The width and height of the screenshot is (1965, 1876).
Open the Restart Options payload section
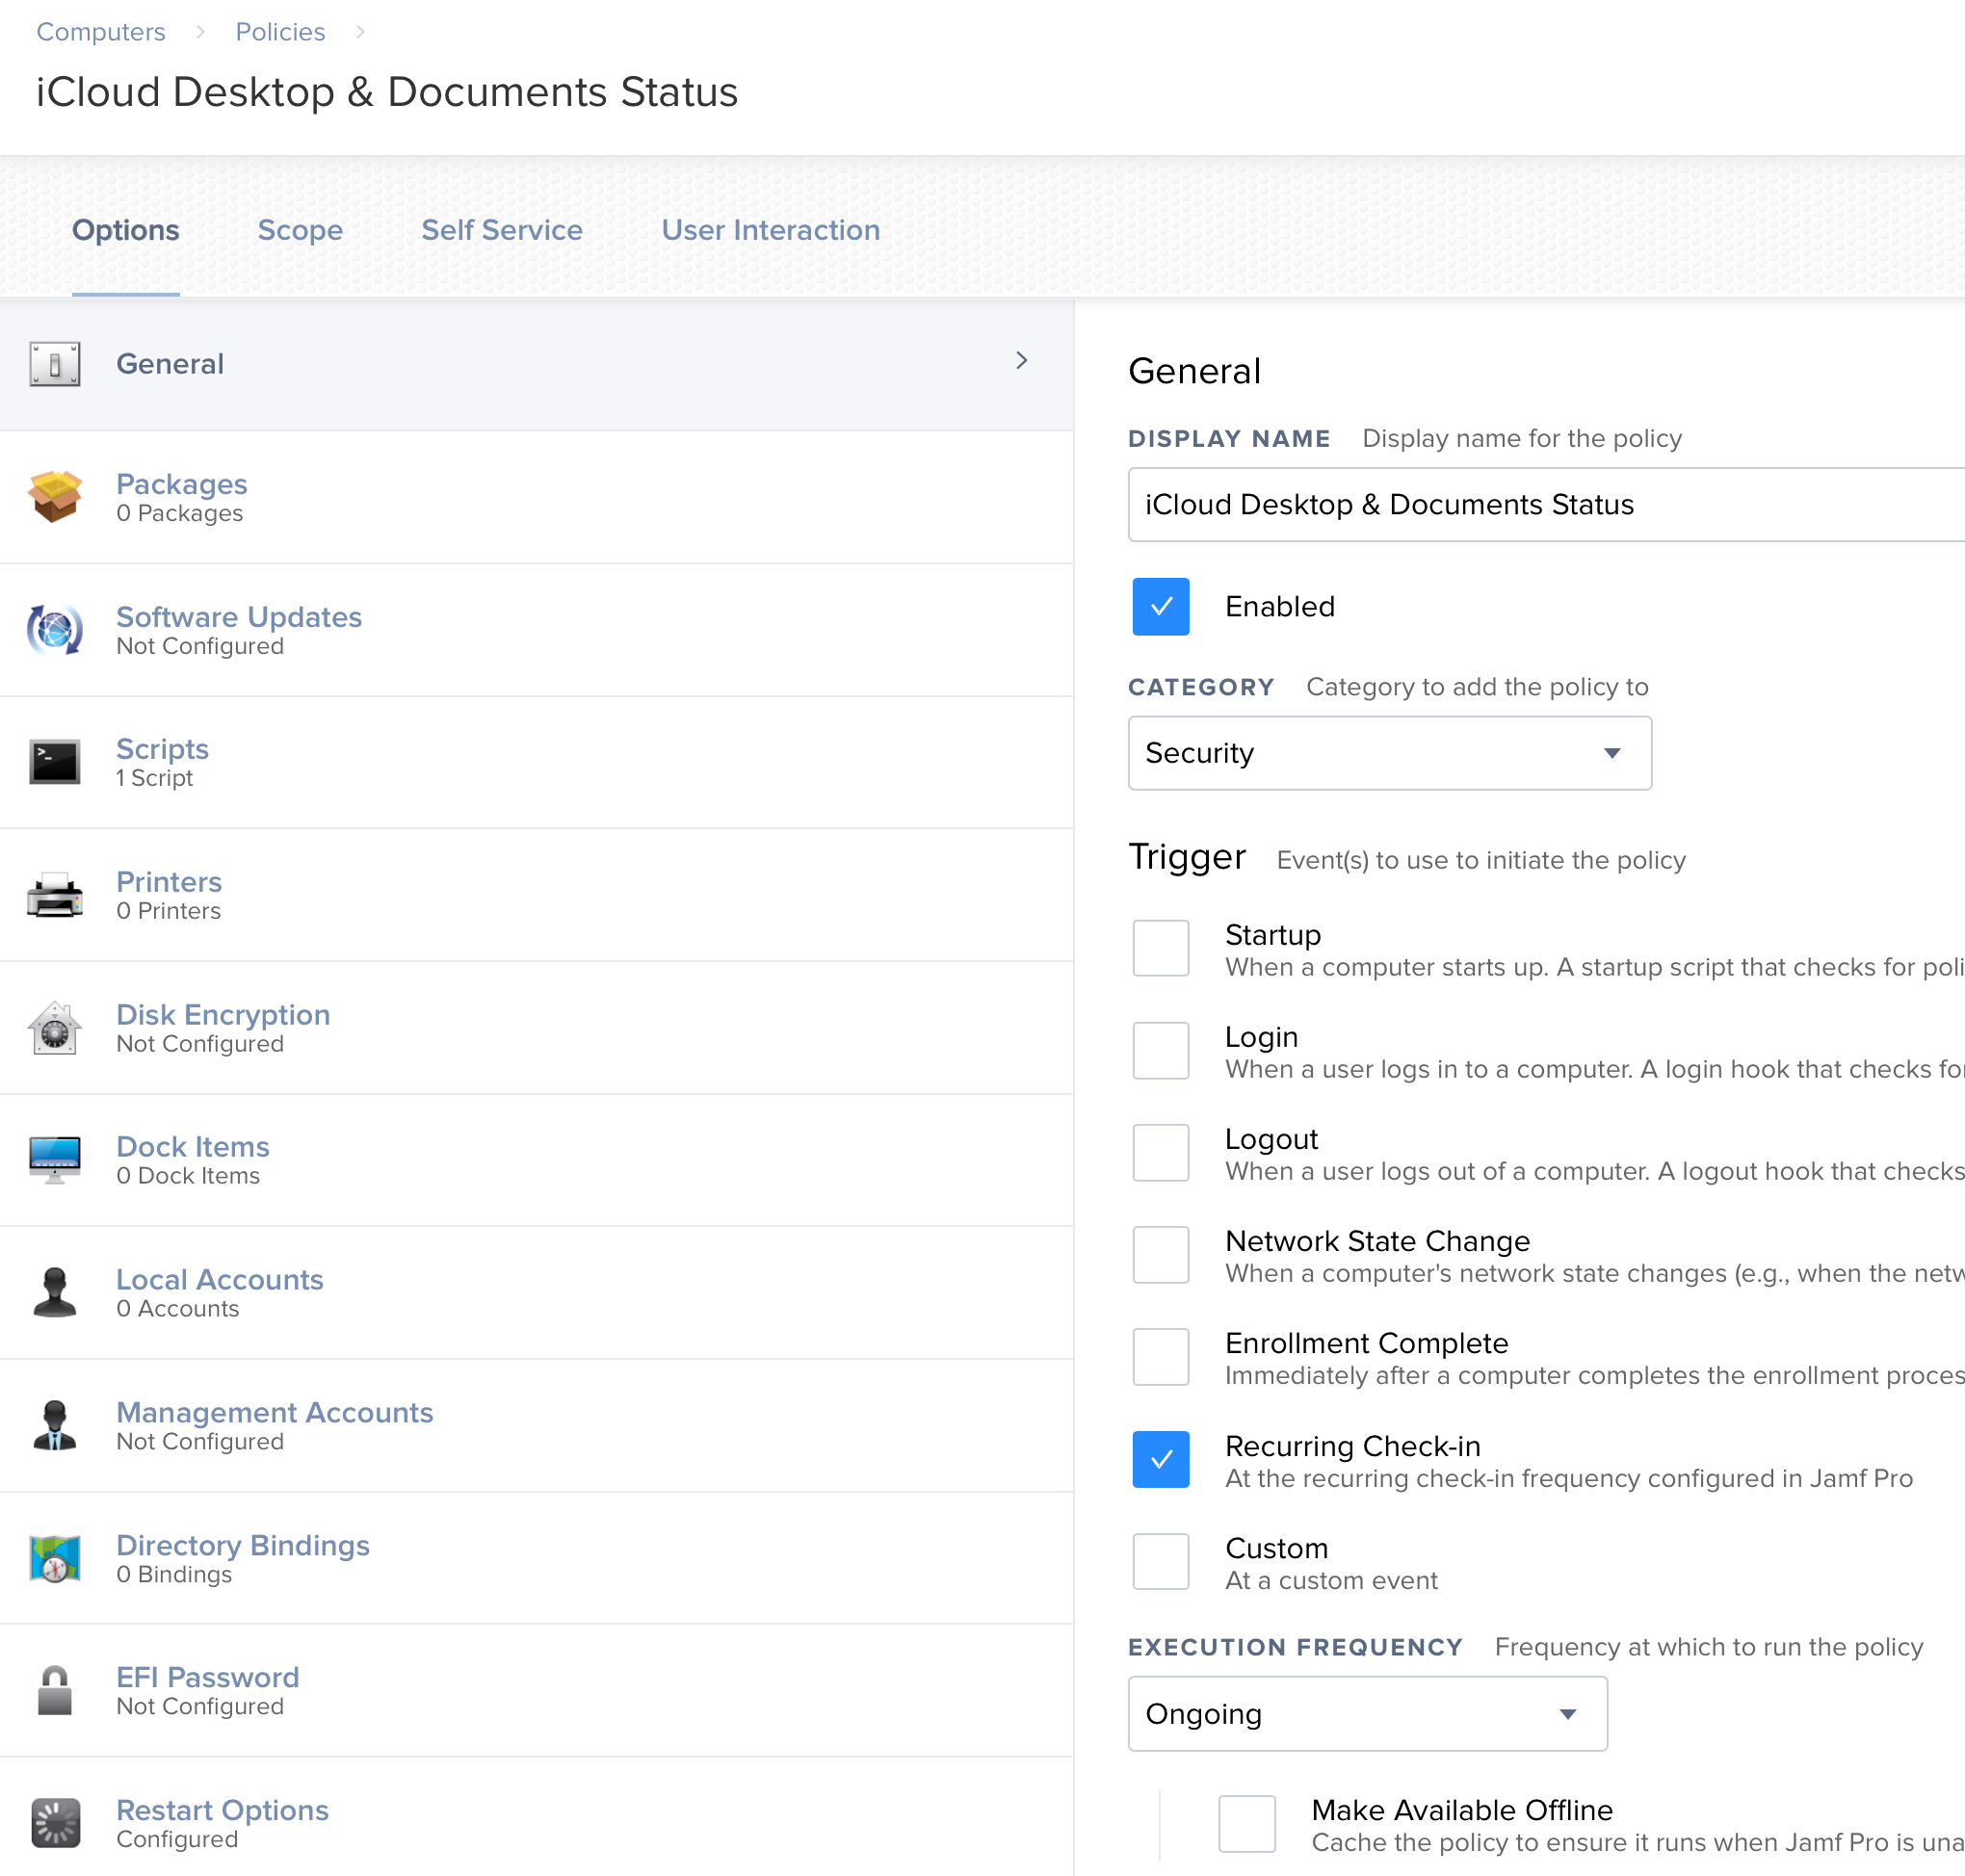pyautogui.click(x=537, y=1818)
